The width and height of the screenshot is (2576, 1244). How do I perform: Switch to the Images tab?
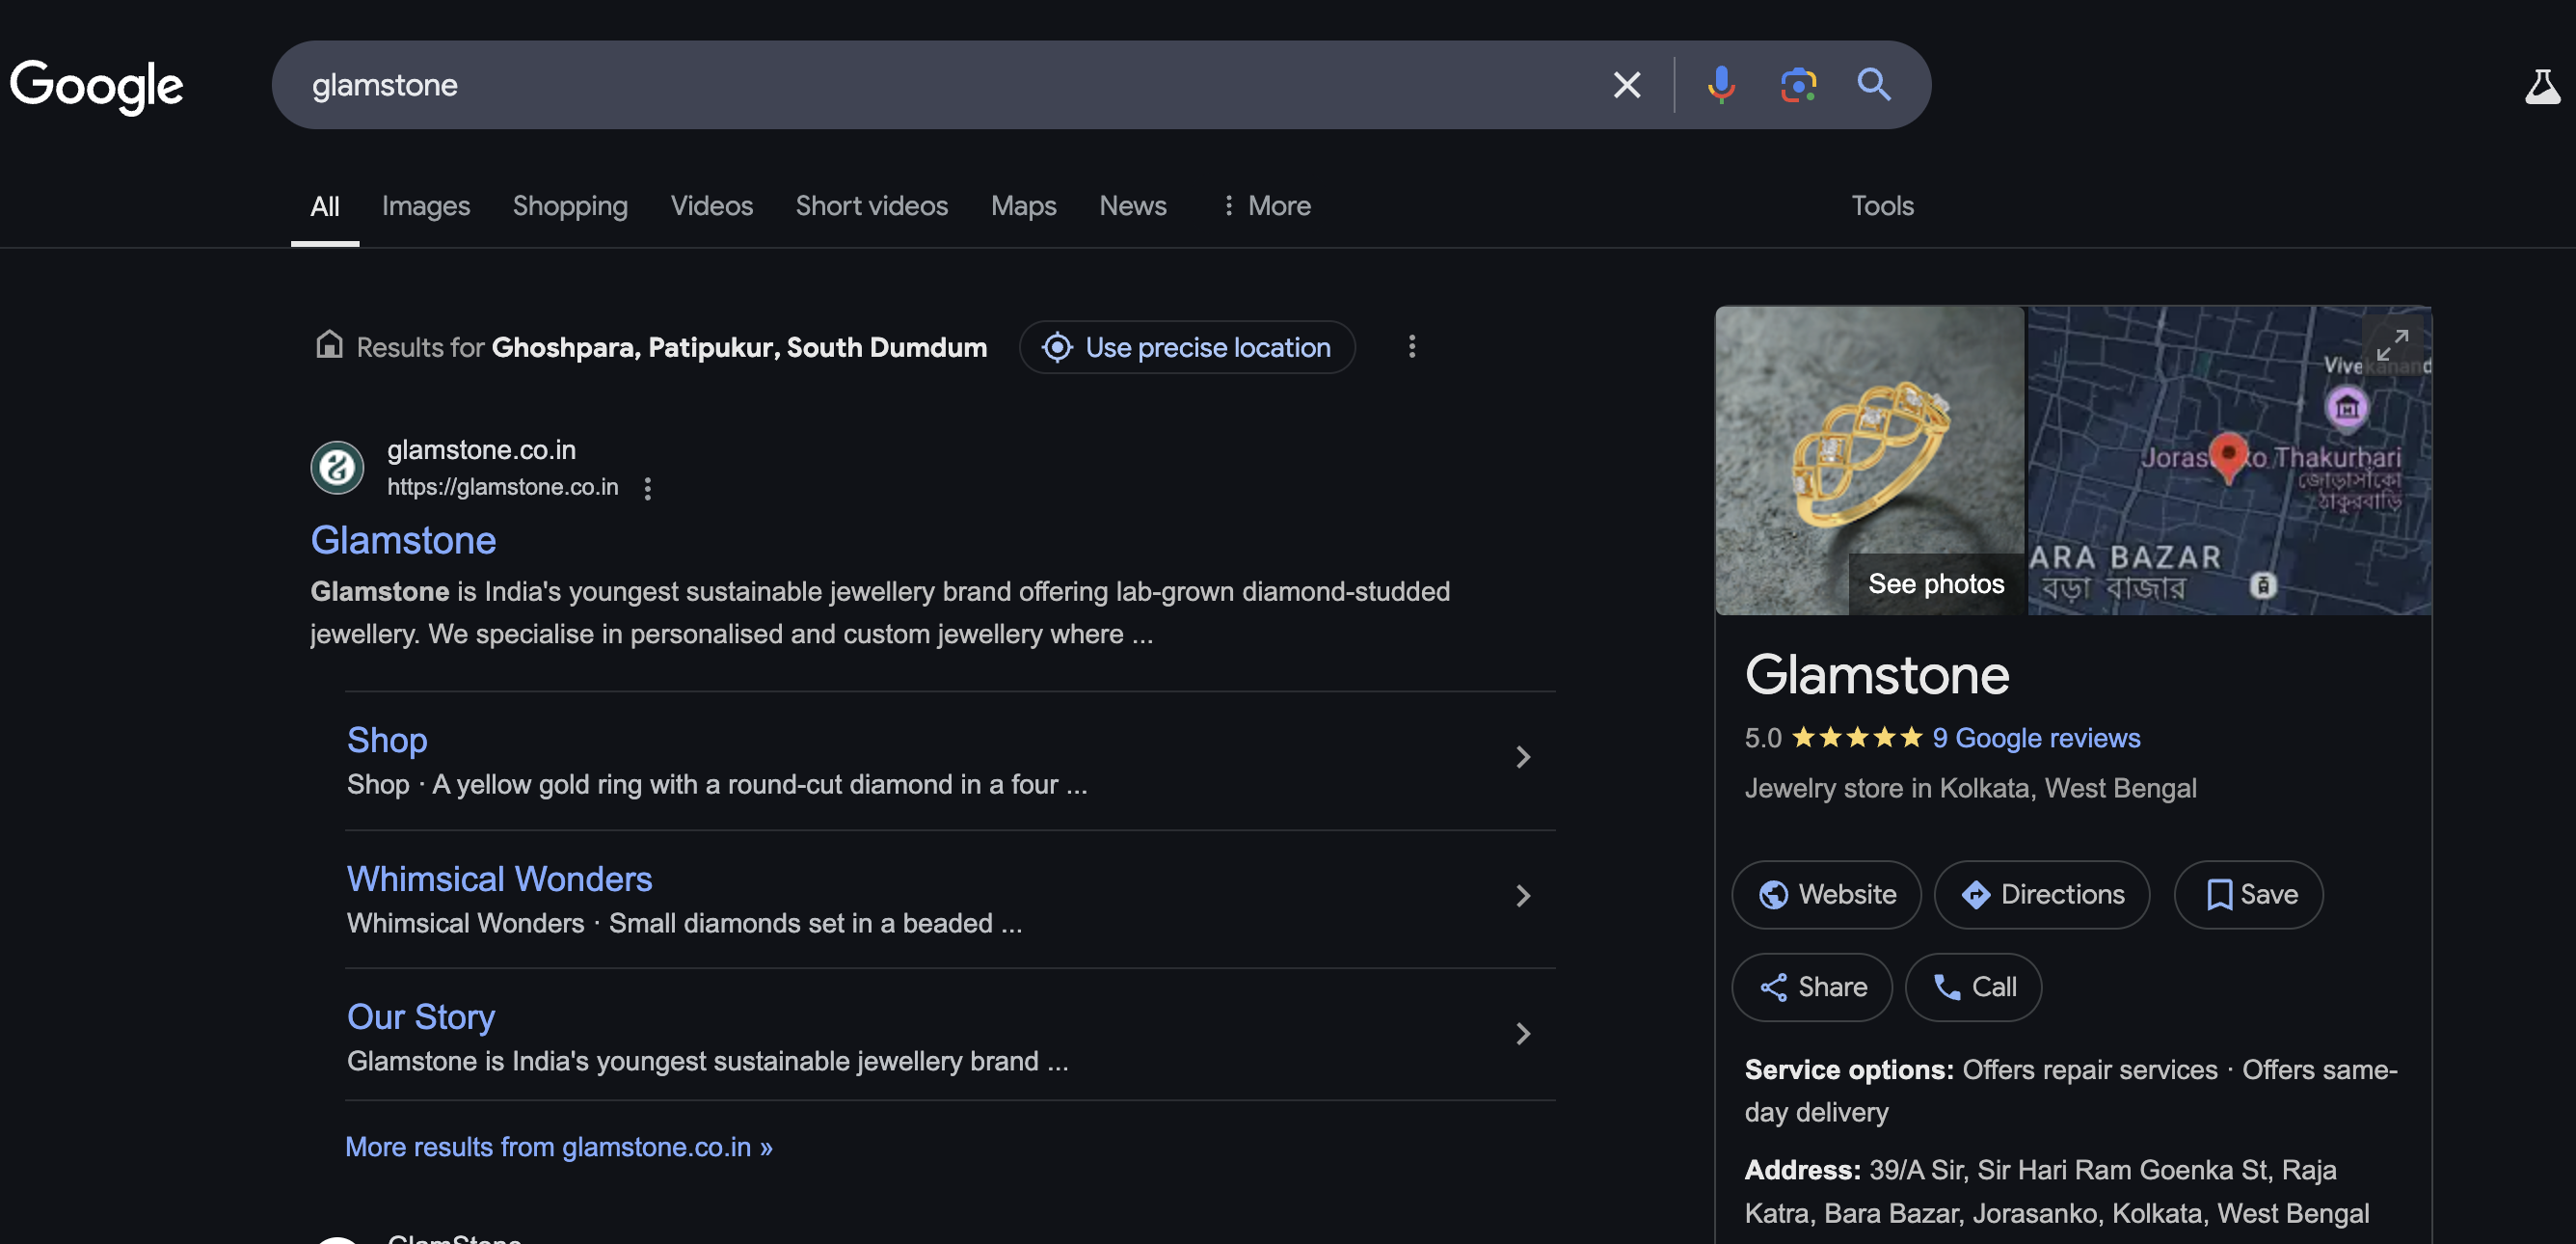[425, 206]
